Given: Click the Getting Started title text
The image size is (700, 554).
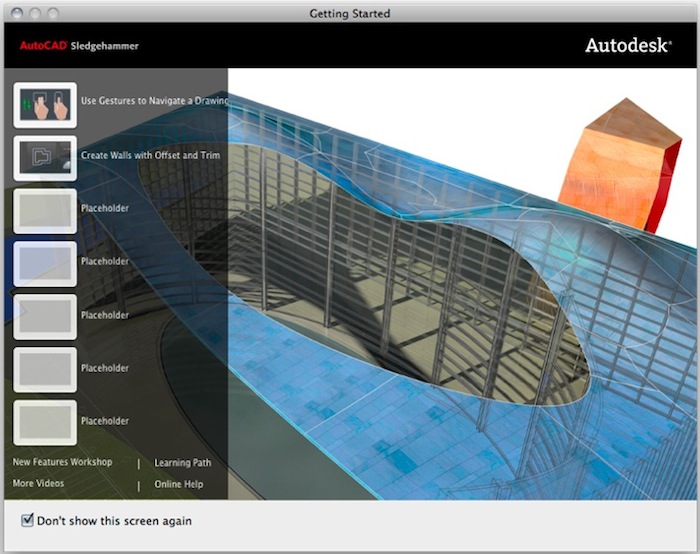Looking at the screenshot, I should tap(350, 14).
